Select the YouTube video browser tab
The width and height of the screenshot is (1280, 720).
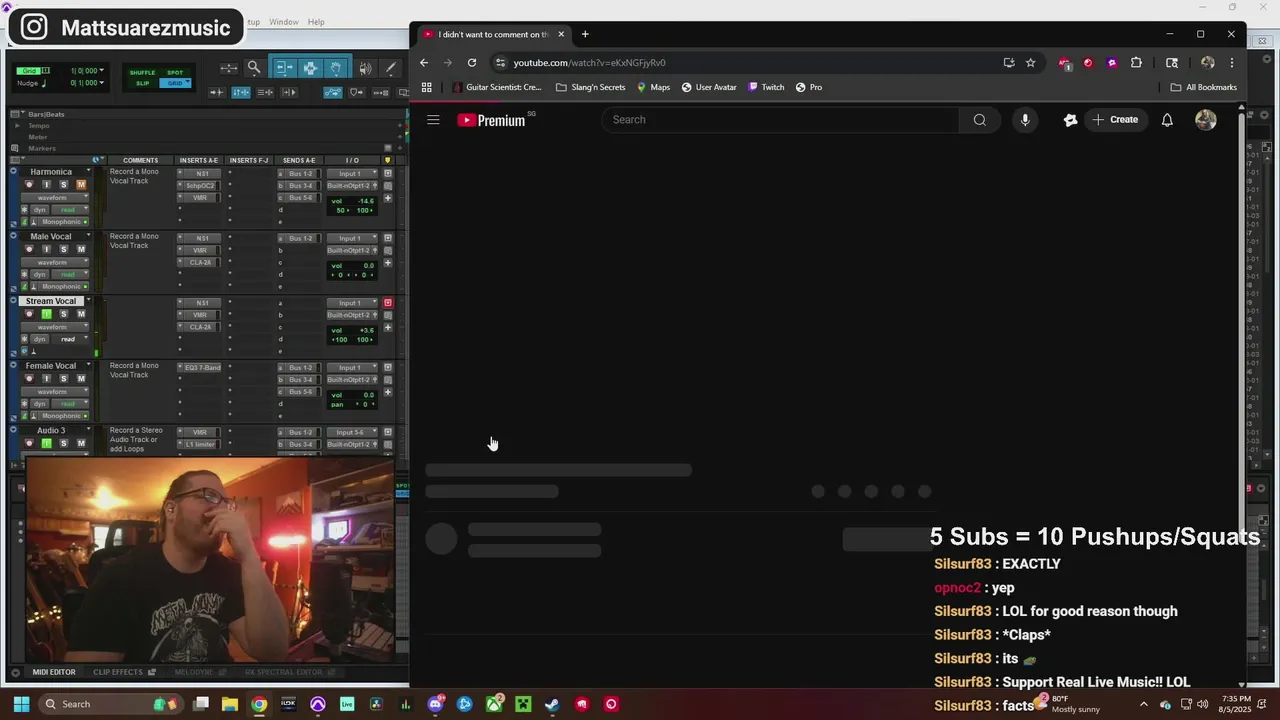pyautogui.click(x=493, y=34)
